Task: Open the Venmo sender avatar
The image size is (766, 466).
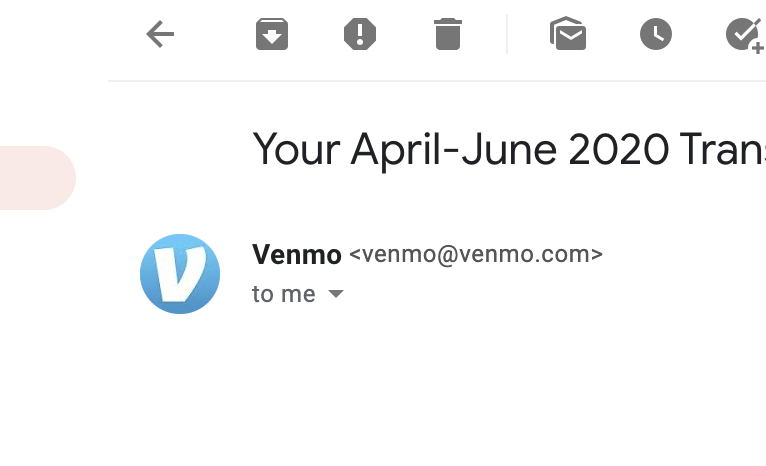Action: 180,274
